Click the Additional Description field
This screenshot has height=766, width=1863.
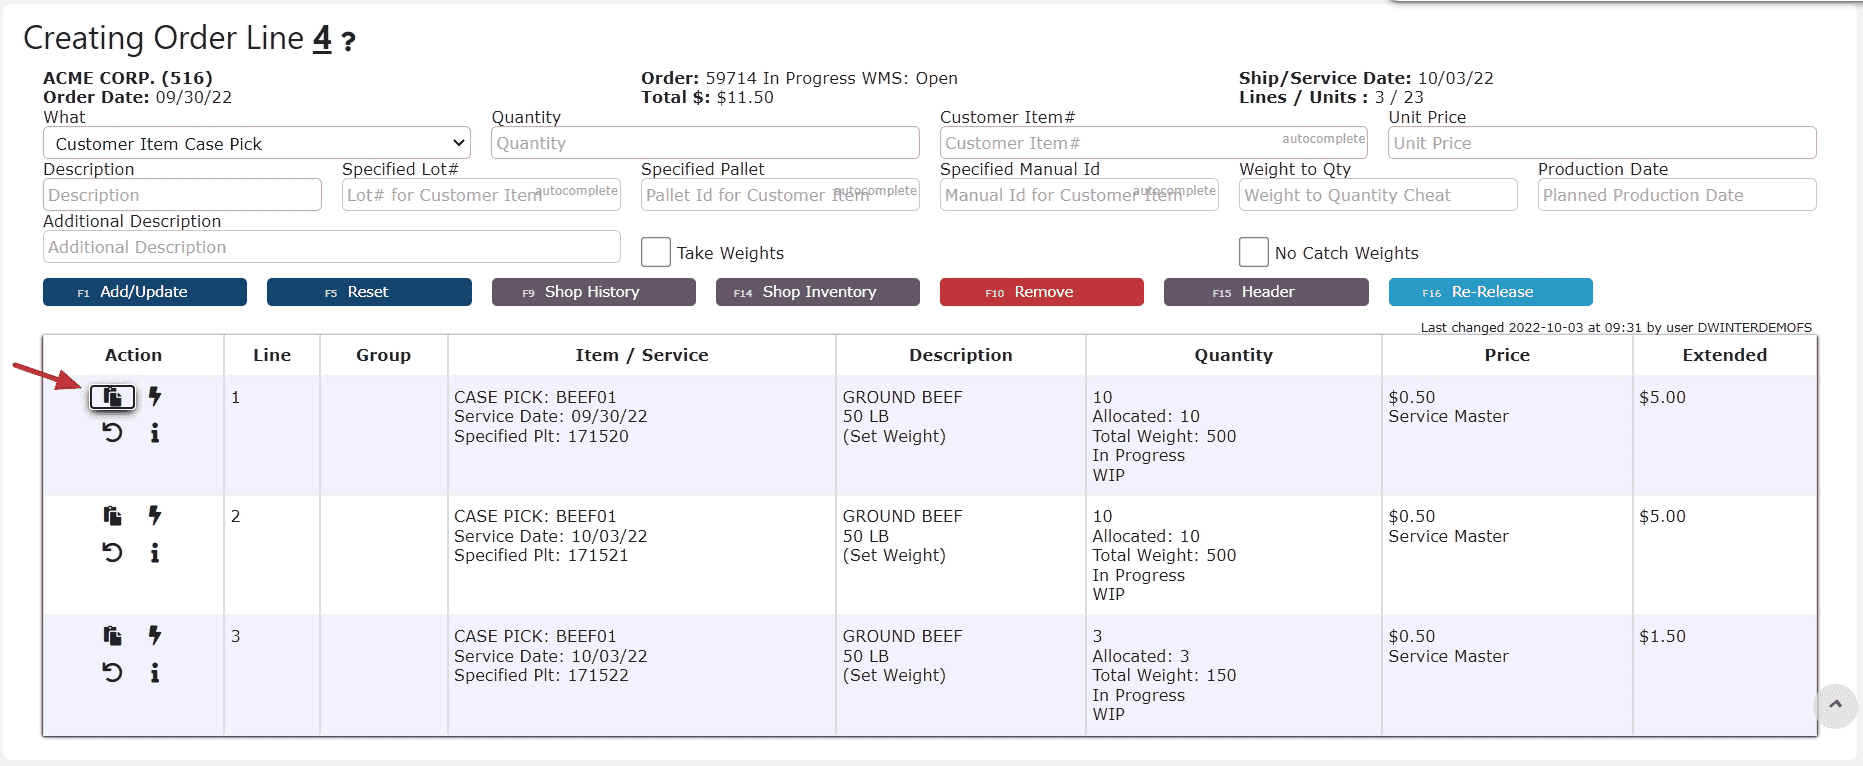point(332,247)
